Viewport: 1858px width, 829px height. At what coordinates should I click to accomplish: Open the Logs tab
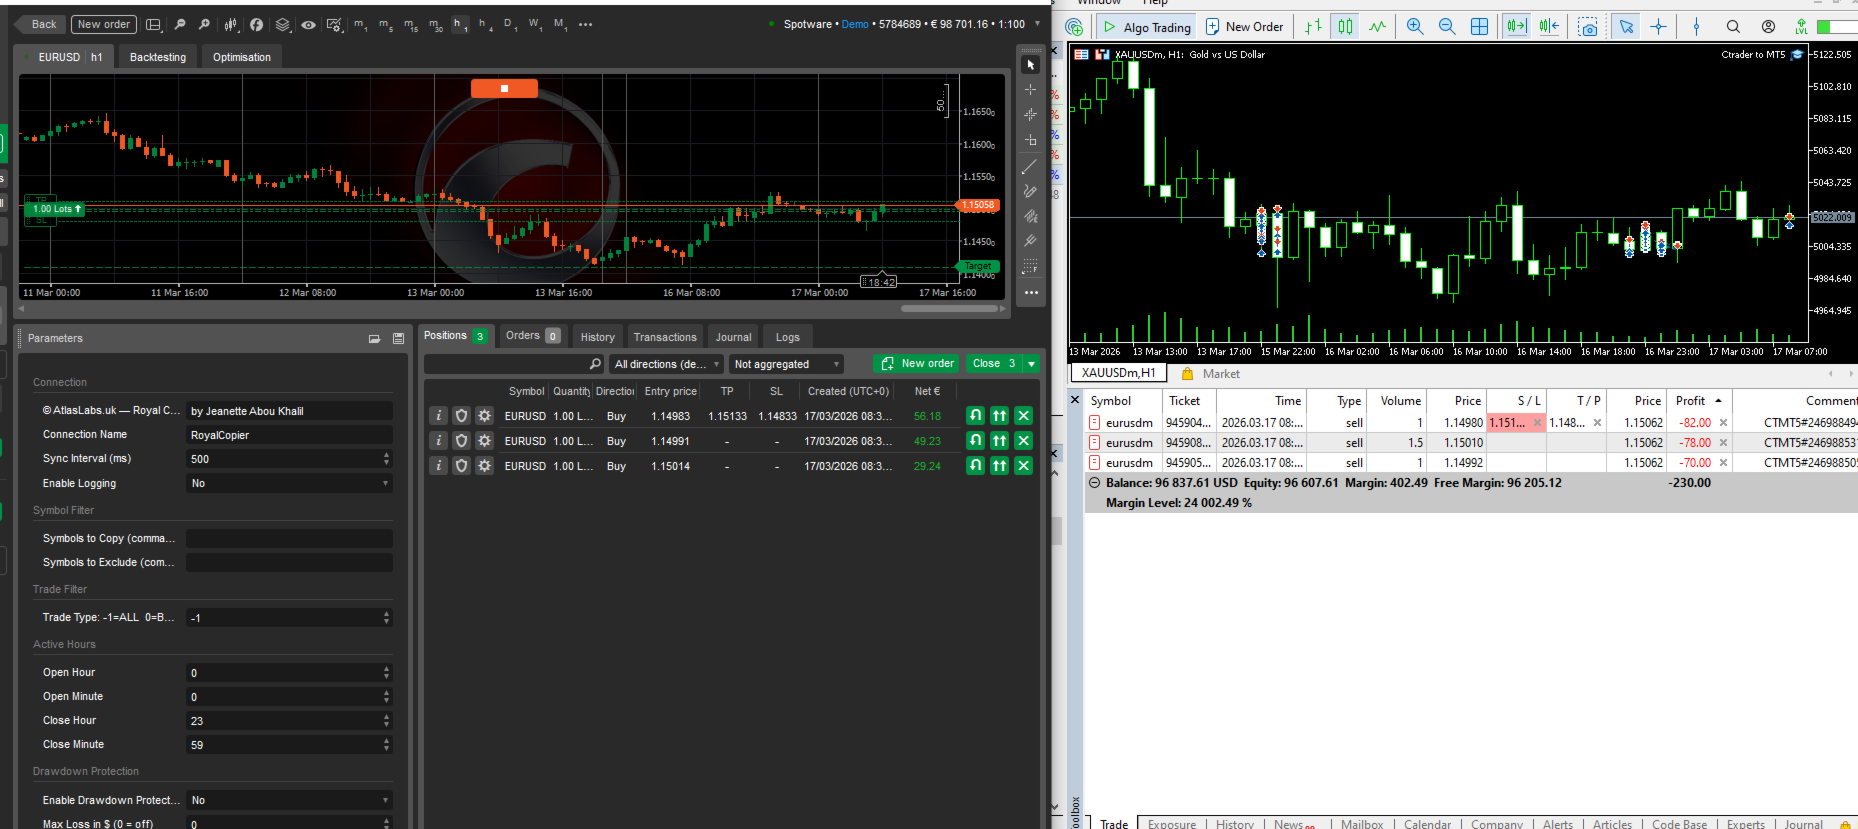coord(788,337)
